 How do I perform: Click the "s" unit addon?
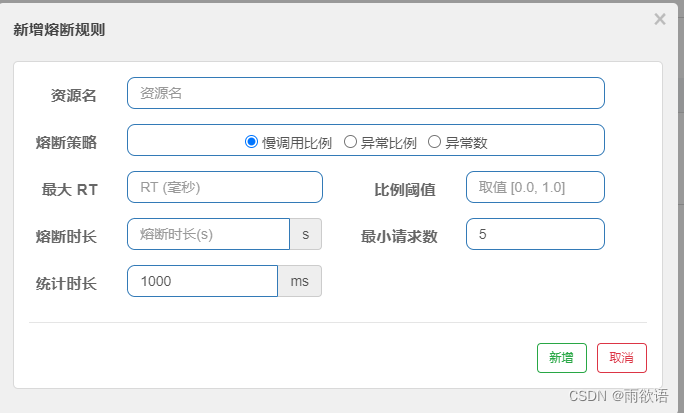pos(306,234)
